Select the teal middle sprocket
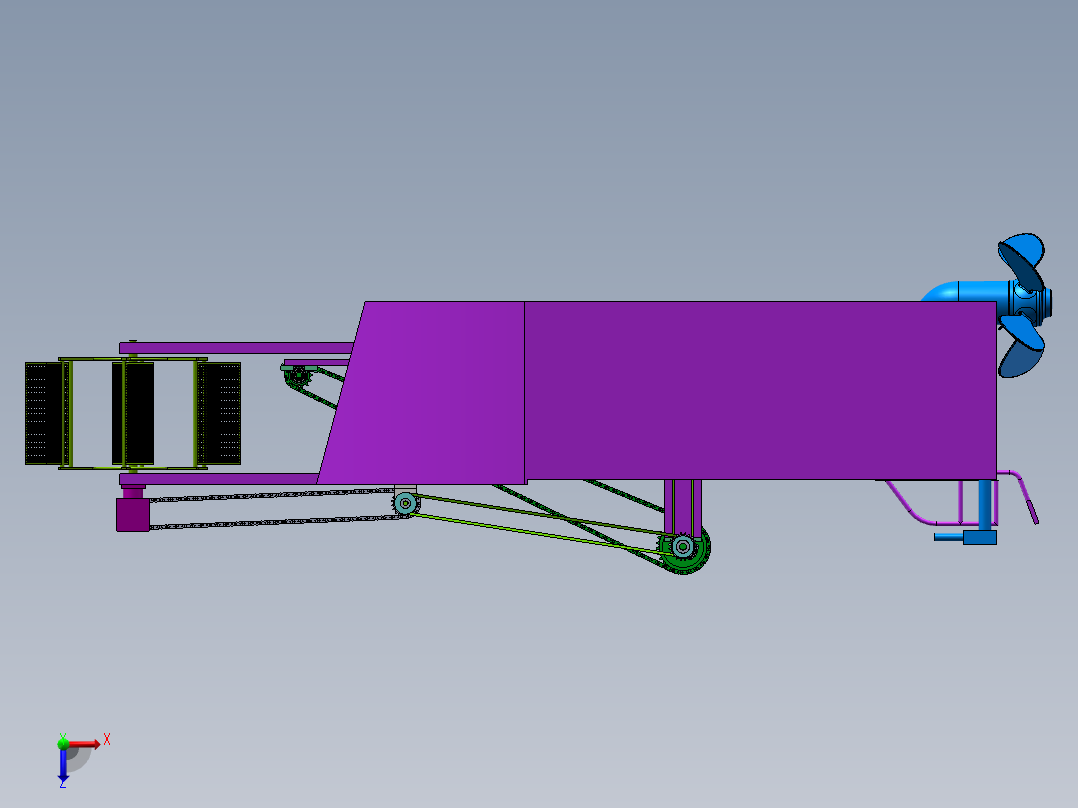The width and height of the screenshot is (1078, 808). point(406,503)
